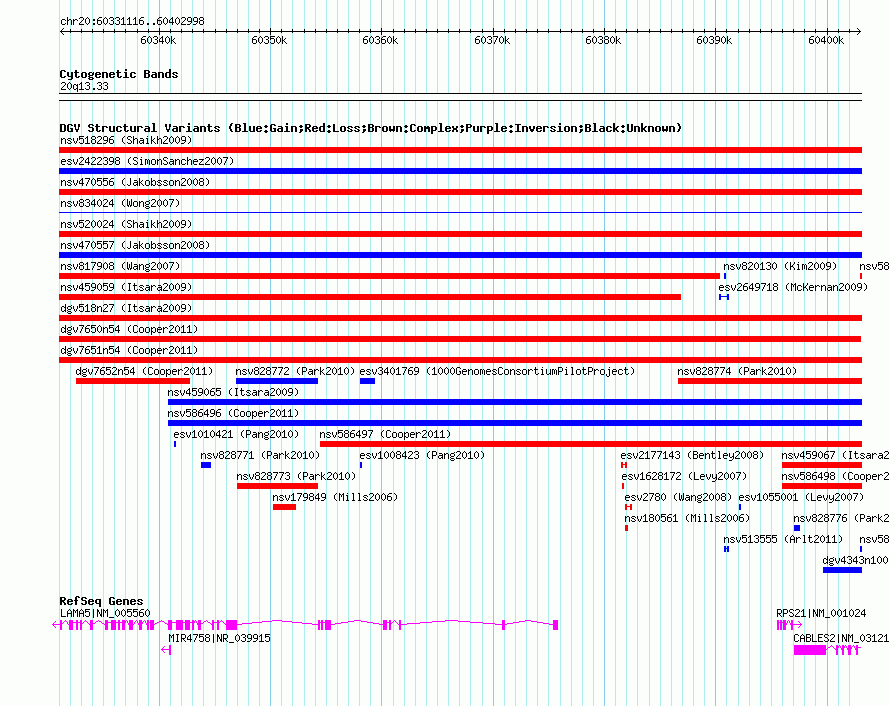The height and width of the screenshot is (706, 890).
Task: Click the esv2780 (Wang2008) red marker
Action: click(x=628, y=507)
